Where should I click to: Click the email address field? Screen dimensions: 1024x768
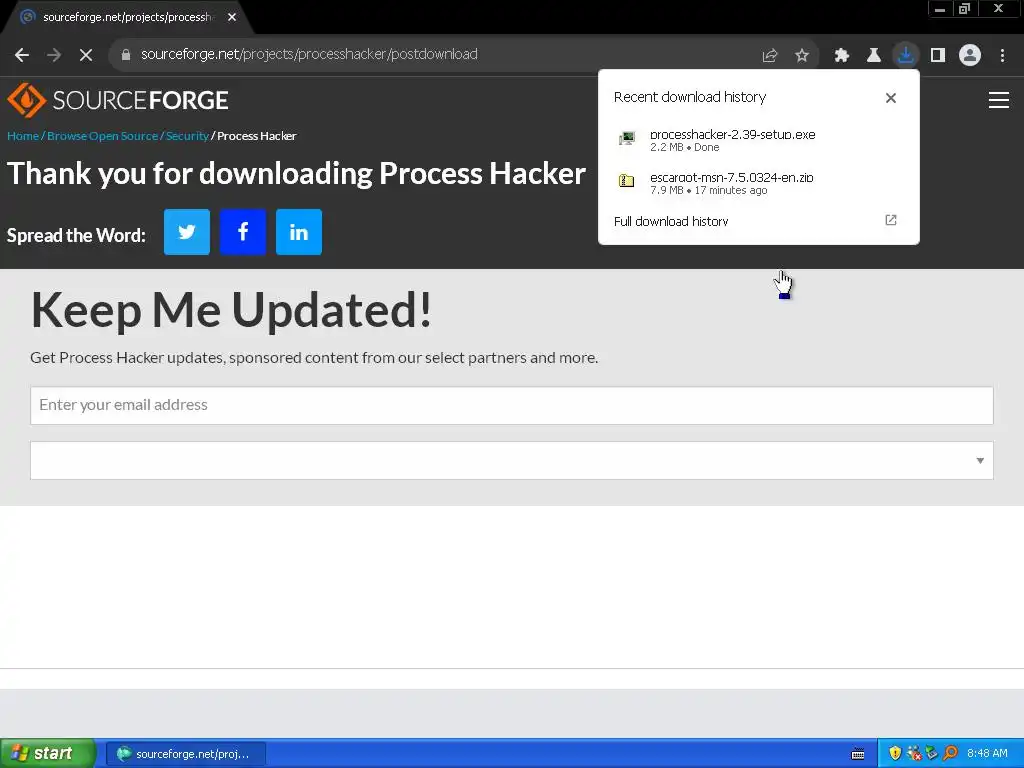pyautogui.click(x=512, y=406)
